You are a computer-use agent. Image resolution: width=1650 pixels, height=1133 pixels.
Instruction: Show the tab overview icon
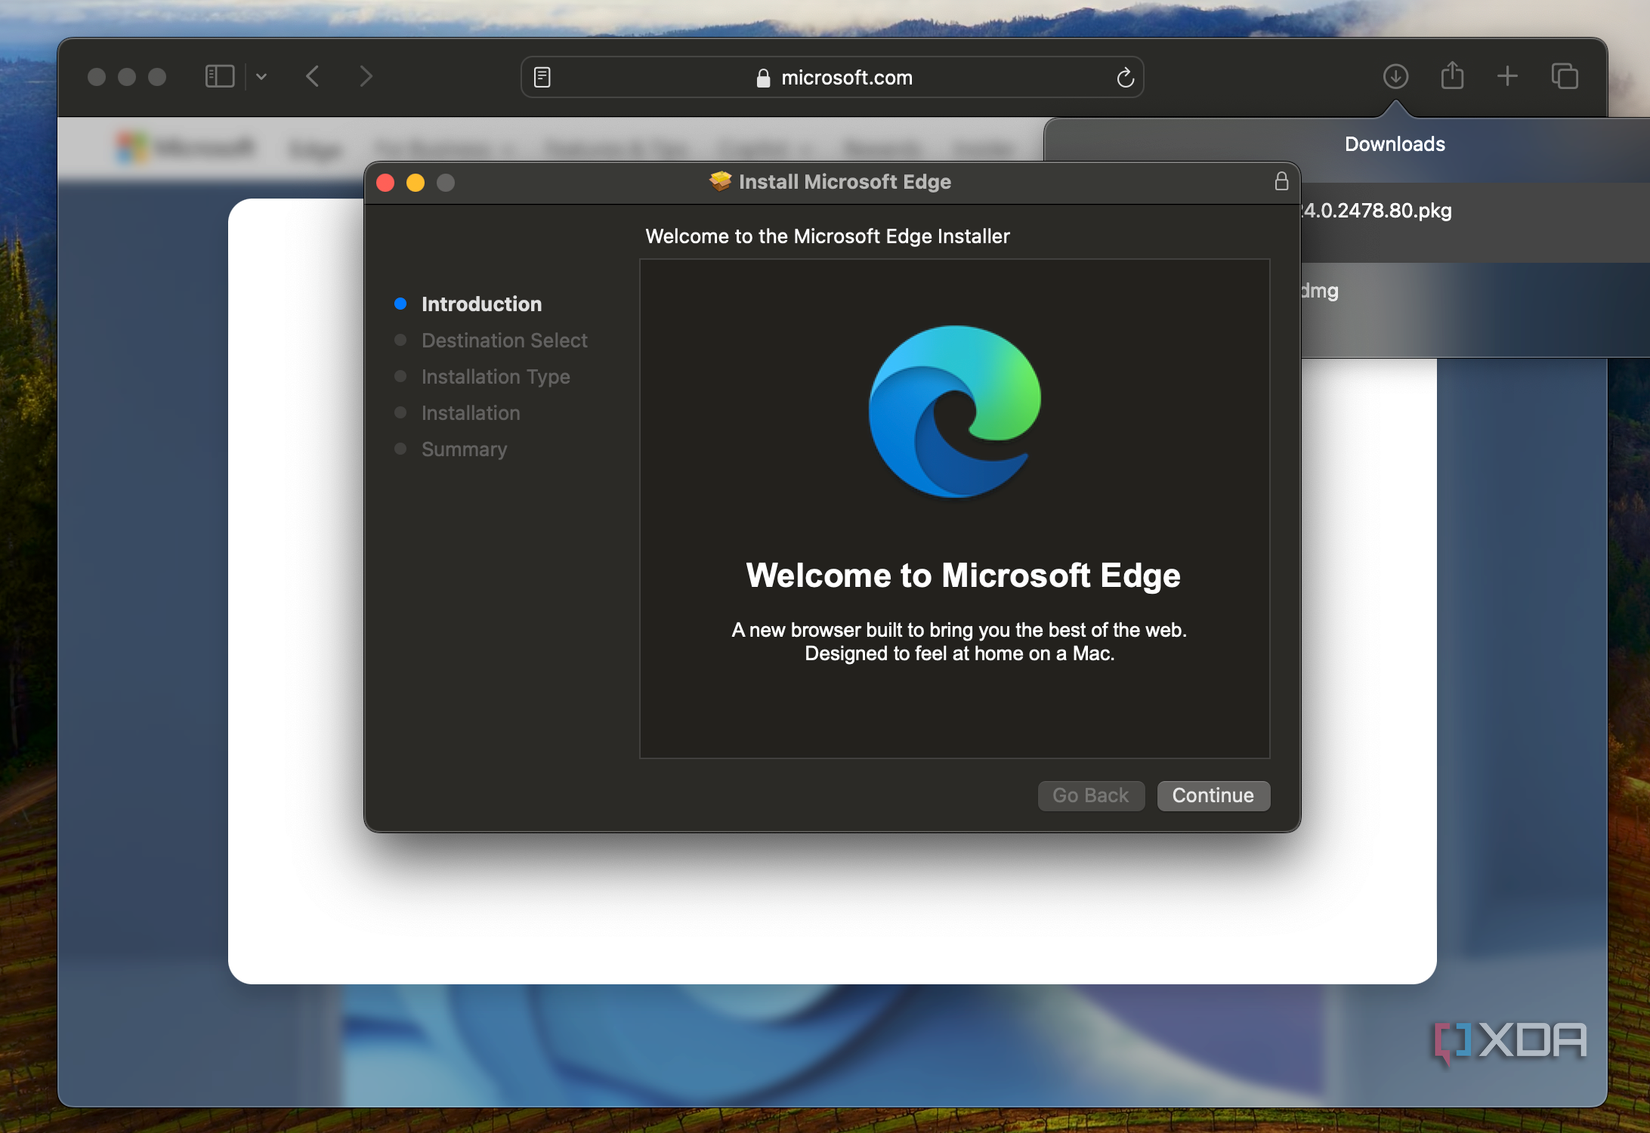point(1564,76)
